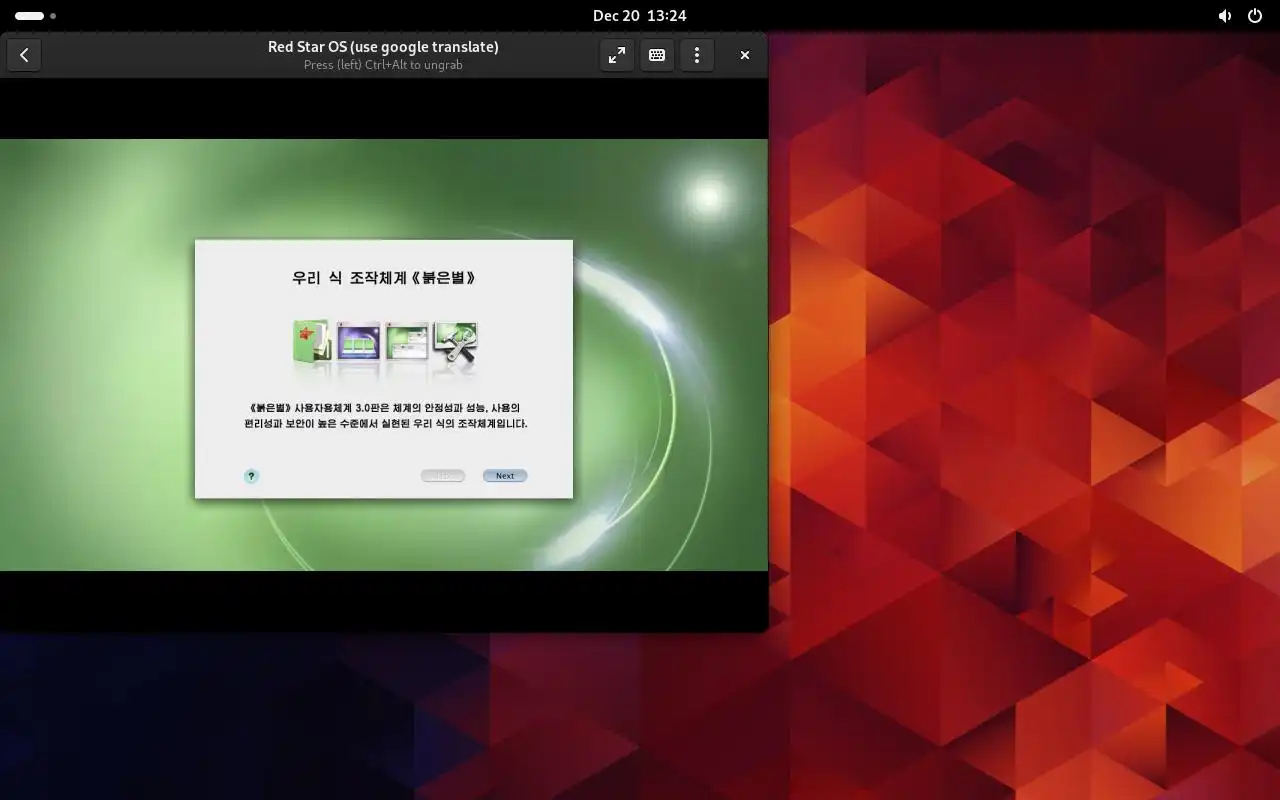
Task: Click the monitor with tools icon
Action: pos(455,342)
